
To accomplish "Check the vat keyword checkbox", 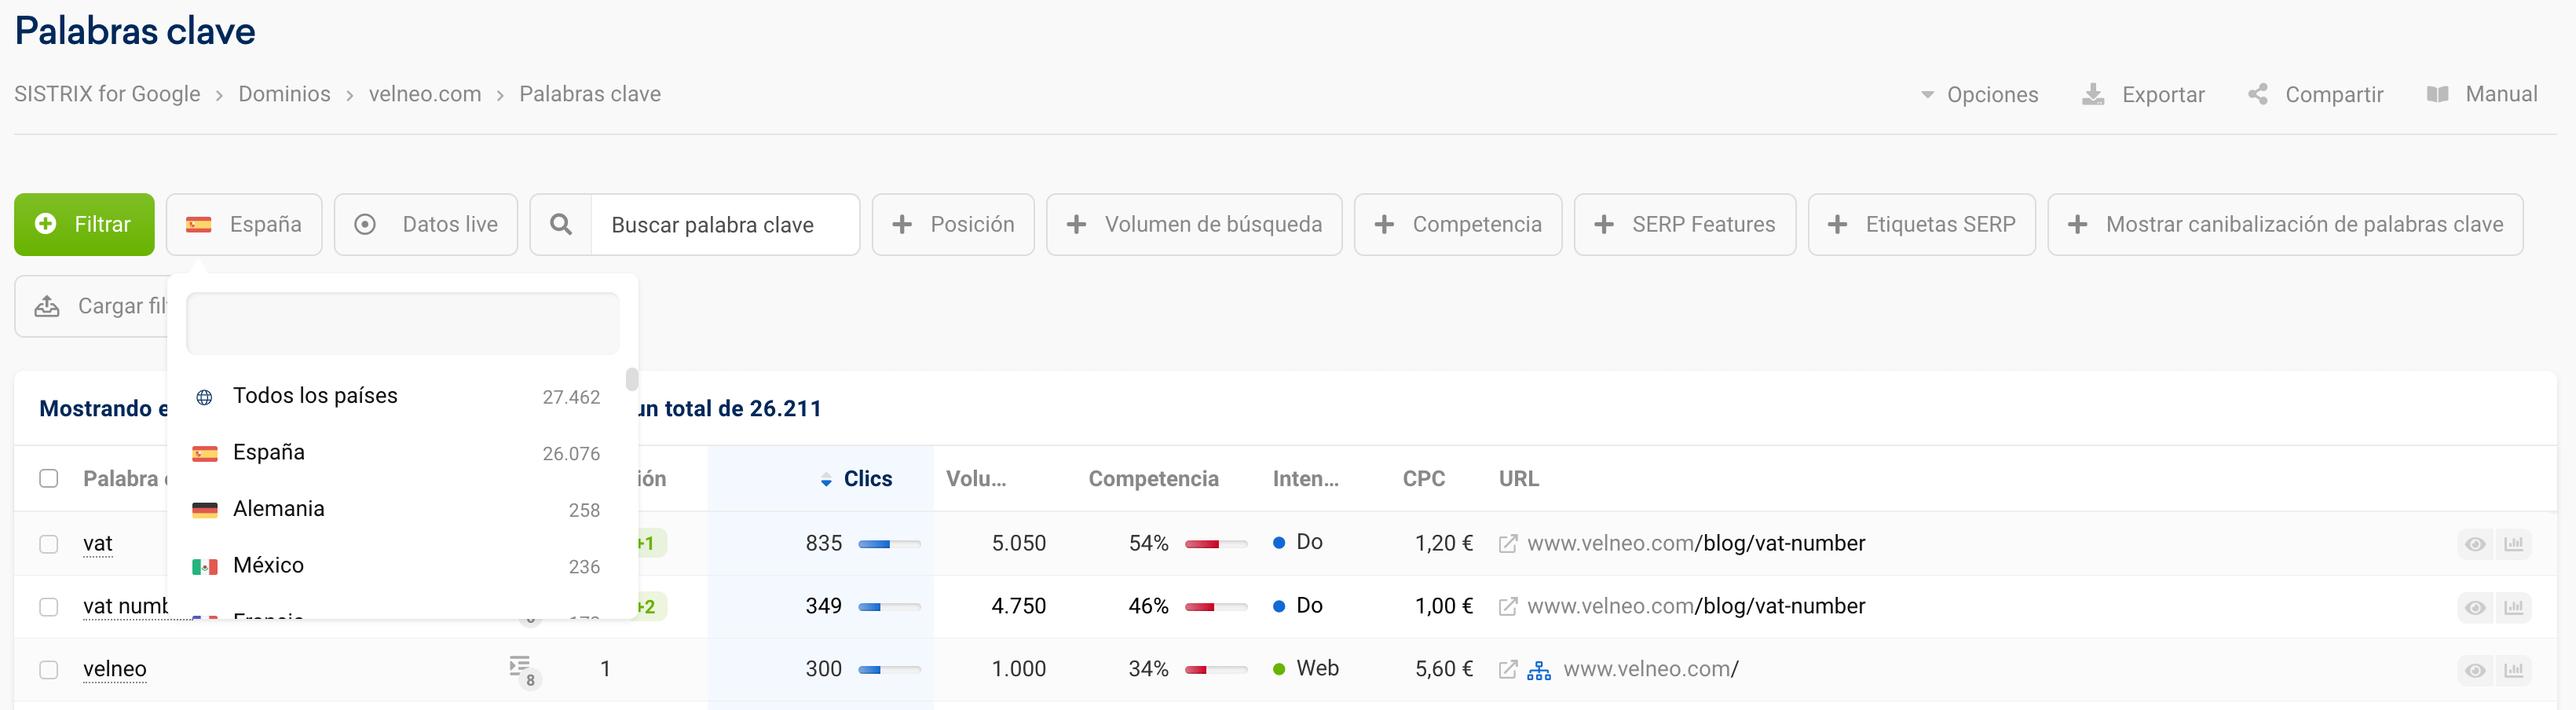I will (49, 544).
